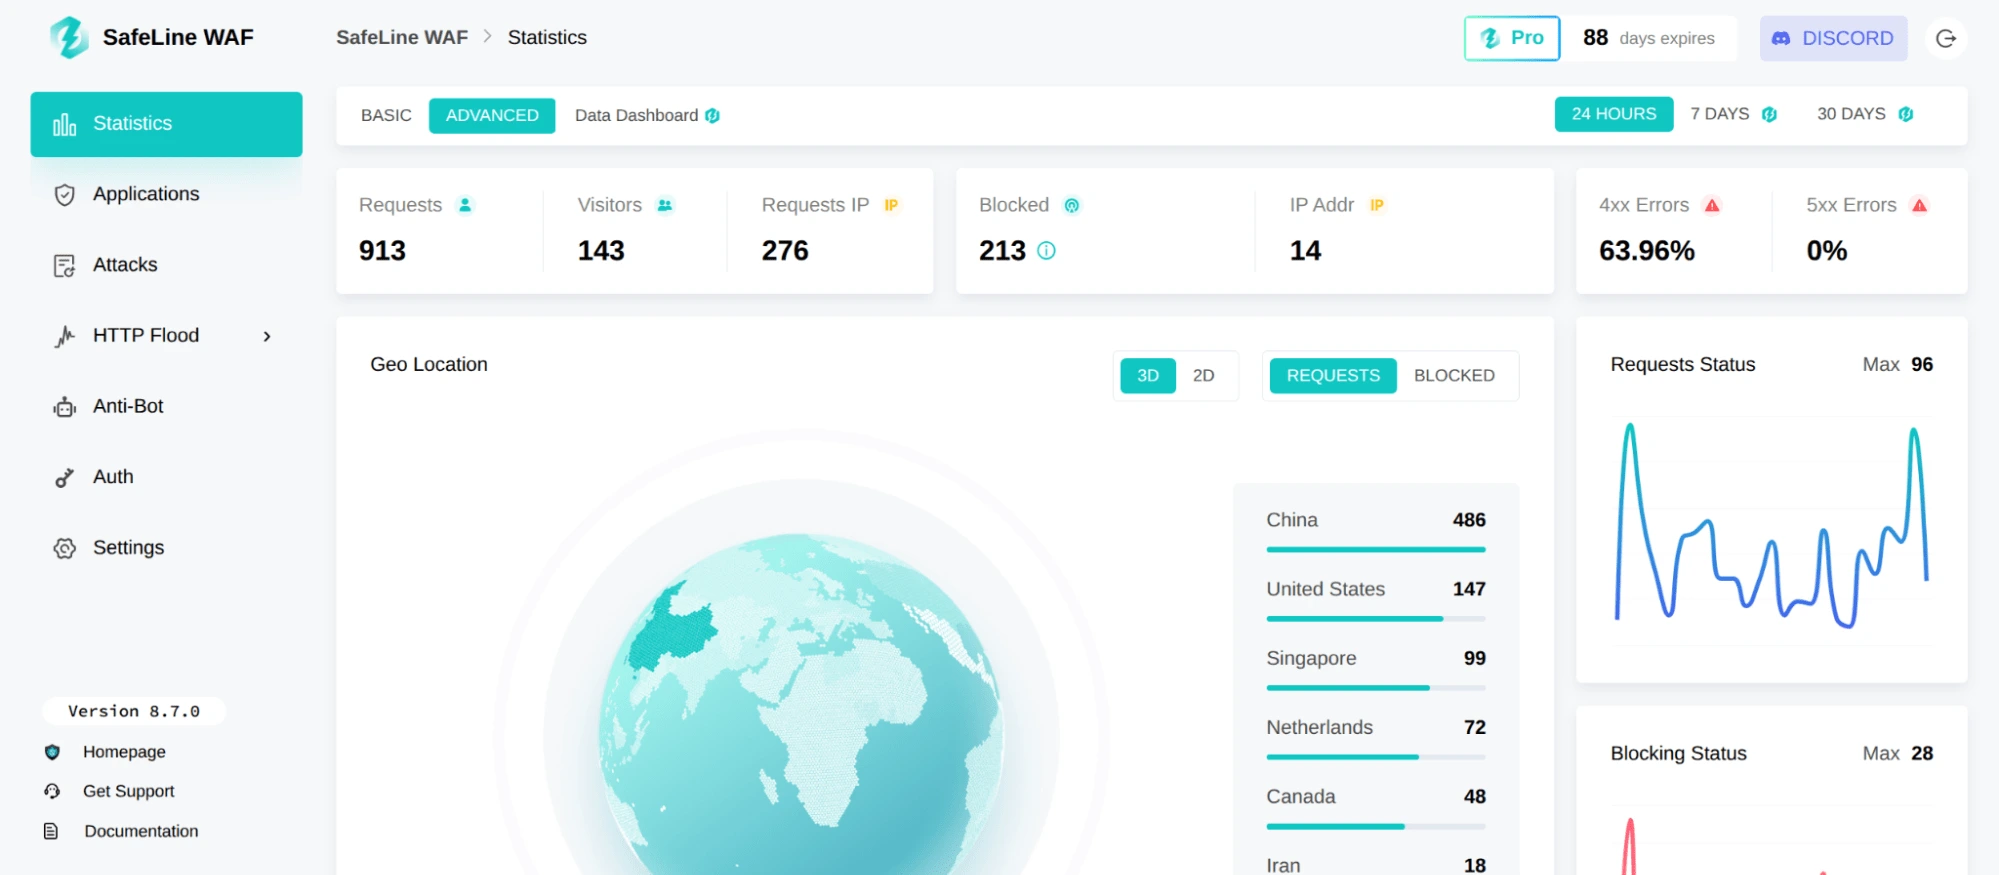Go to Attacks in the sidebar

(166, 265)
